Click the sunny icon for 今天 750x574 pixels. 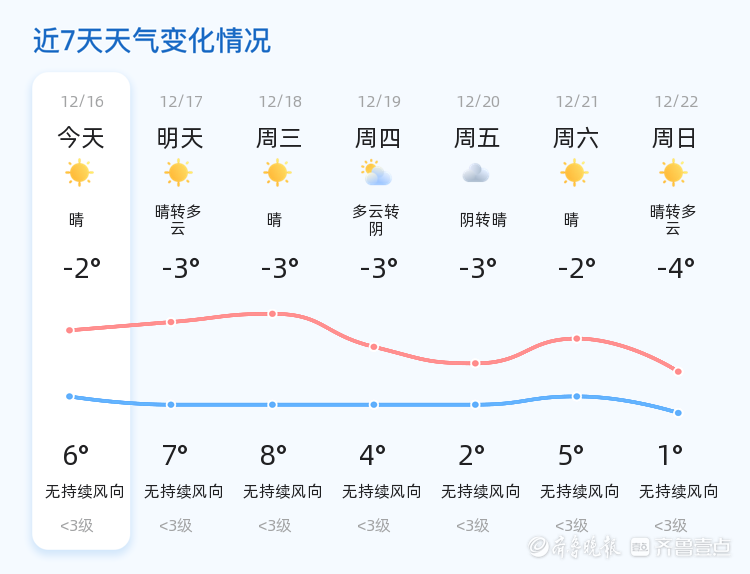[79, 173]
